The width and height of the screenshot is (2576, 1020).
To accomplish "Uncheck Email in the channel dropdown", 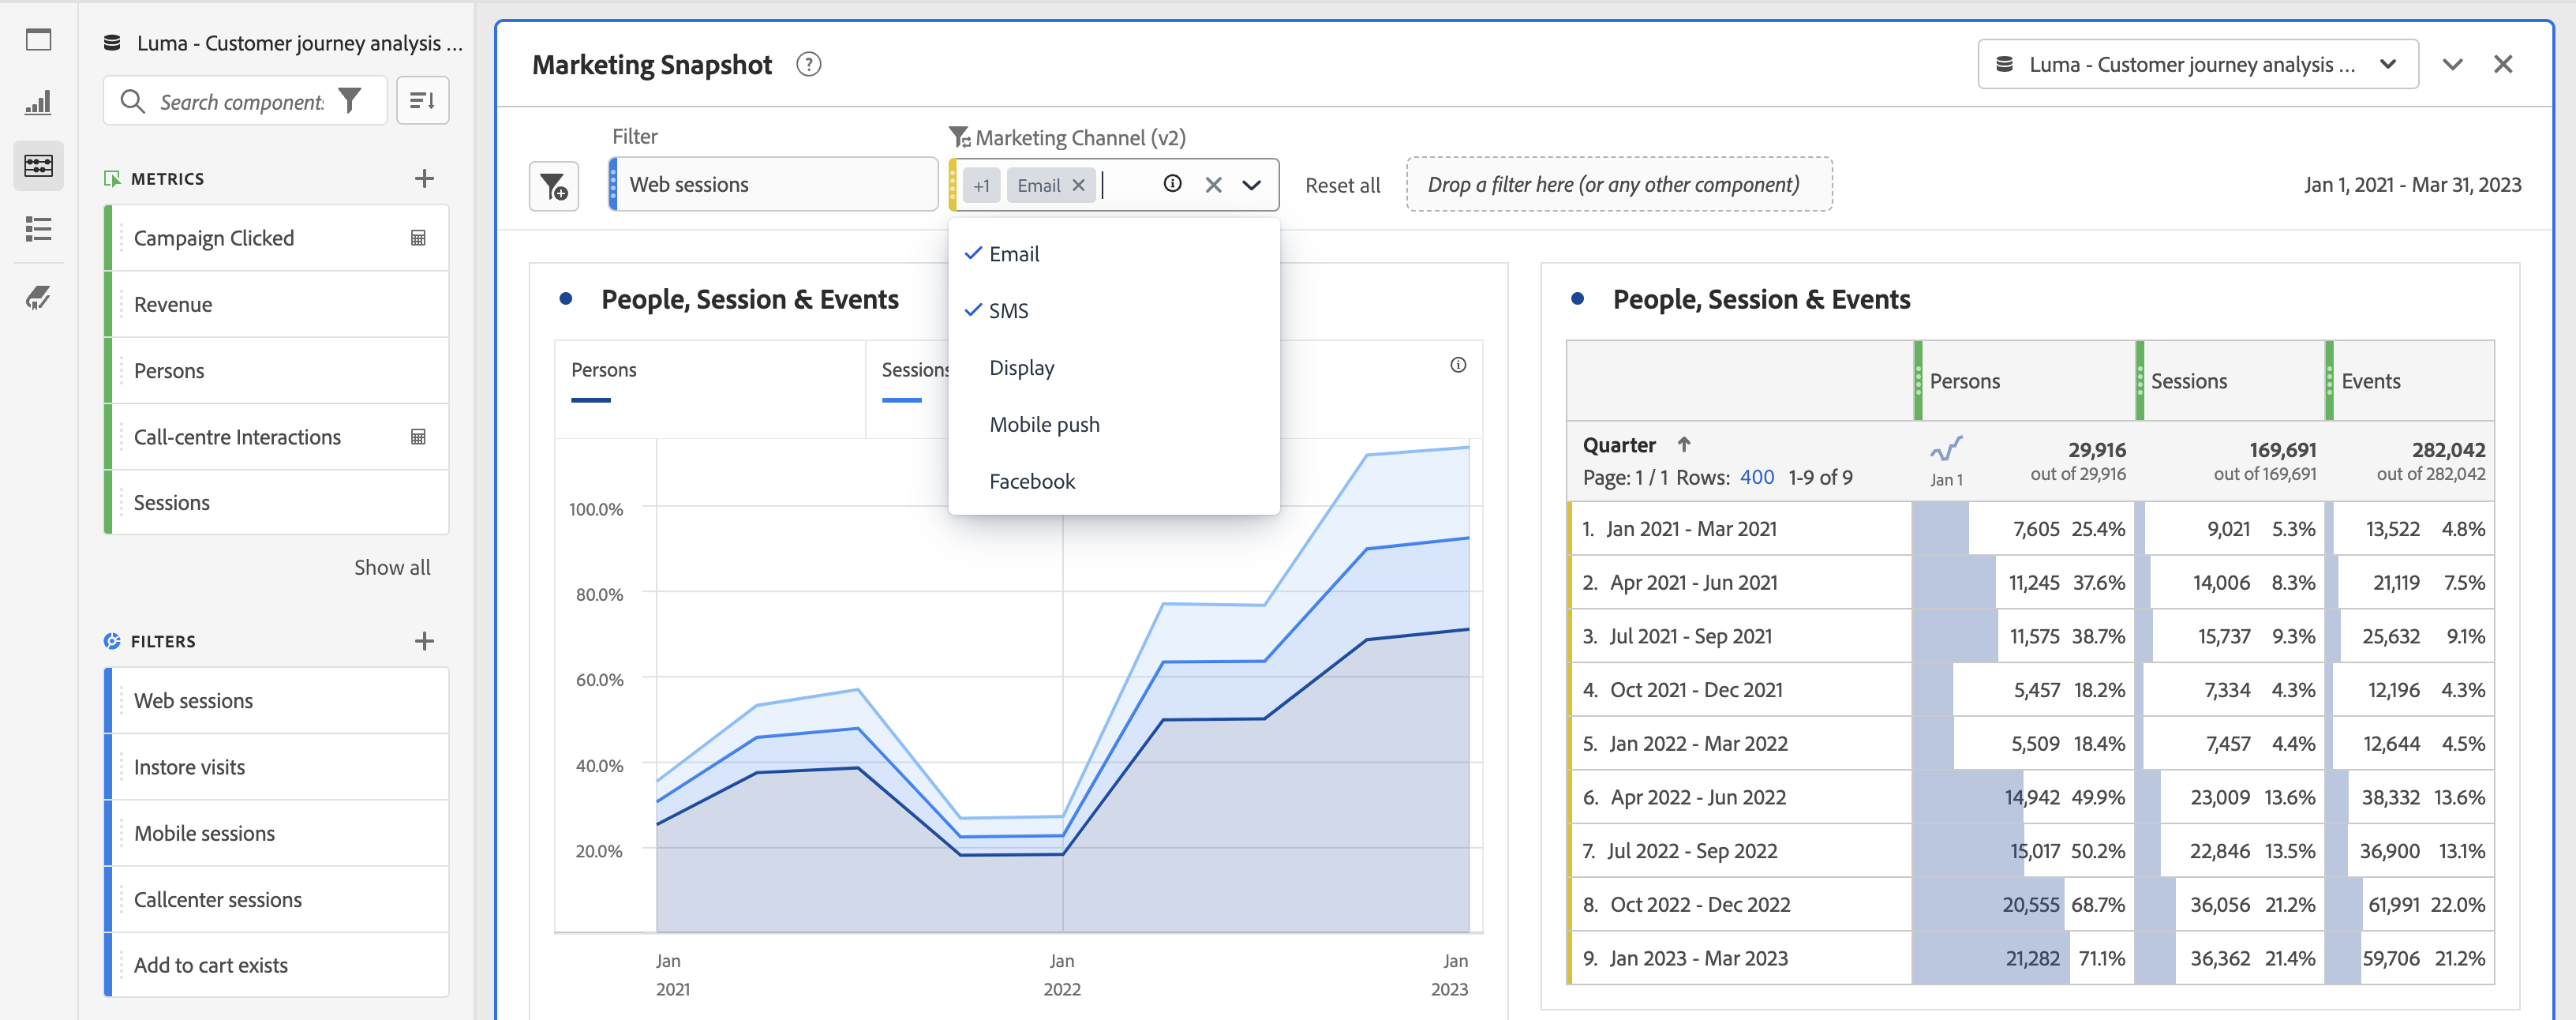I will 1014,254.
